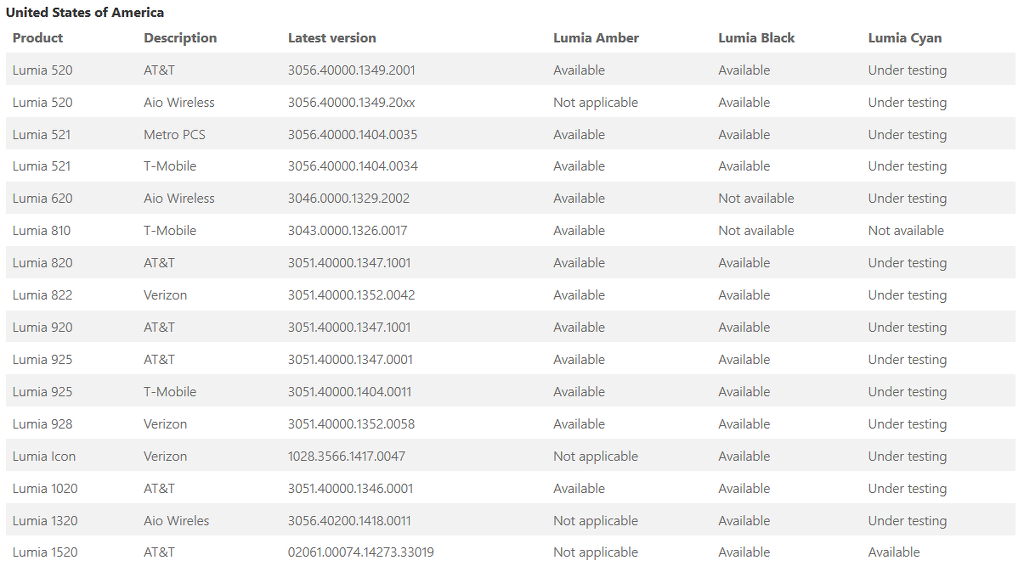
Task: Select version 3056.40000.1349.20xx
Action: [x=351, y=102]
